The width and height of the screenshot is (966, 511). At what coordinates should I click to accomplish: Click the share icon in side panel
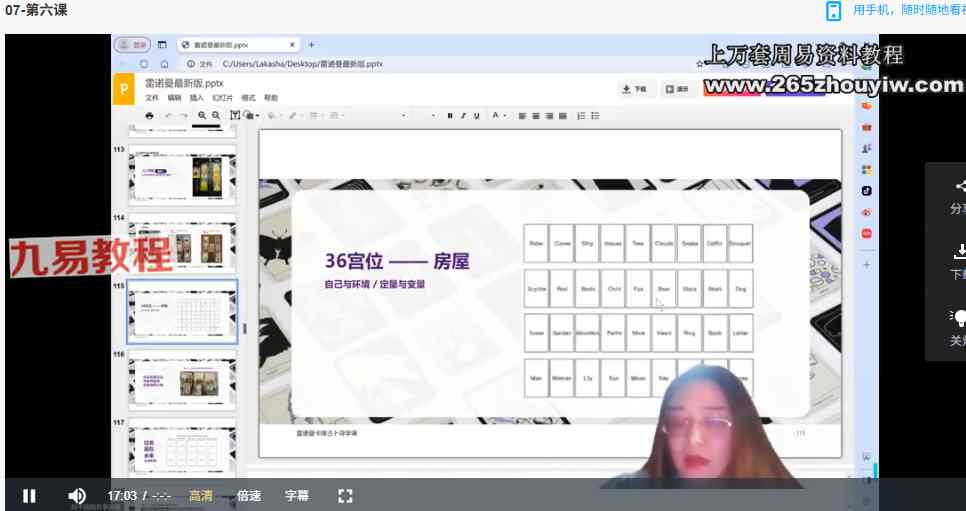(959, 187)
